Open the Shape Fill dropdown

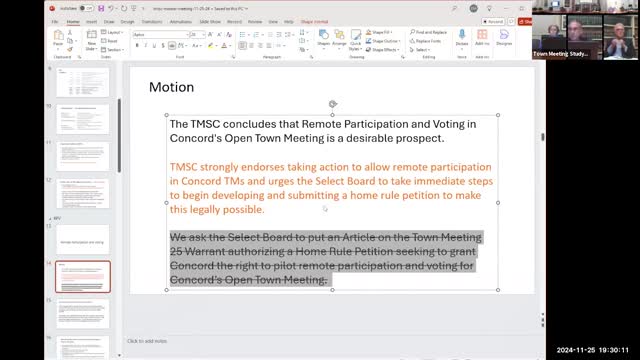[x=379, y=32]
